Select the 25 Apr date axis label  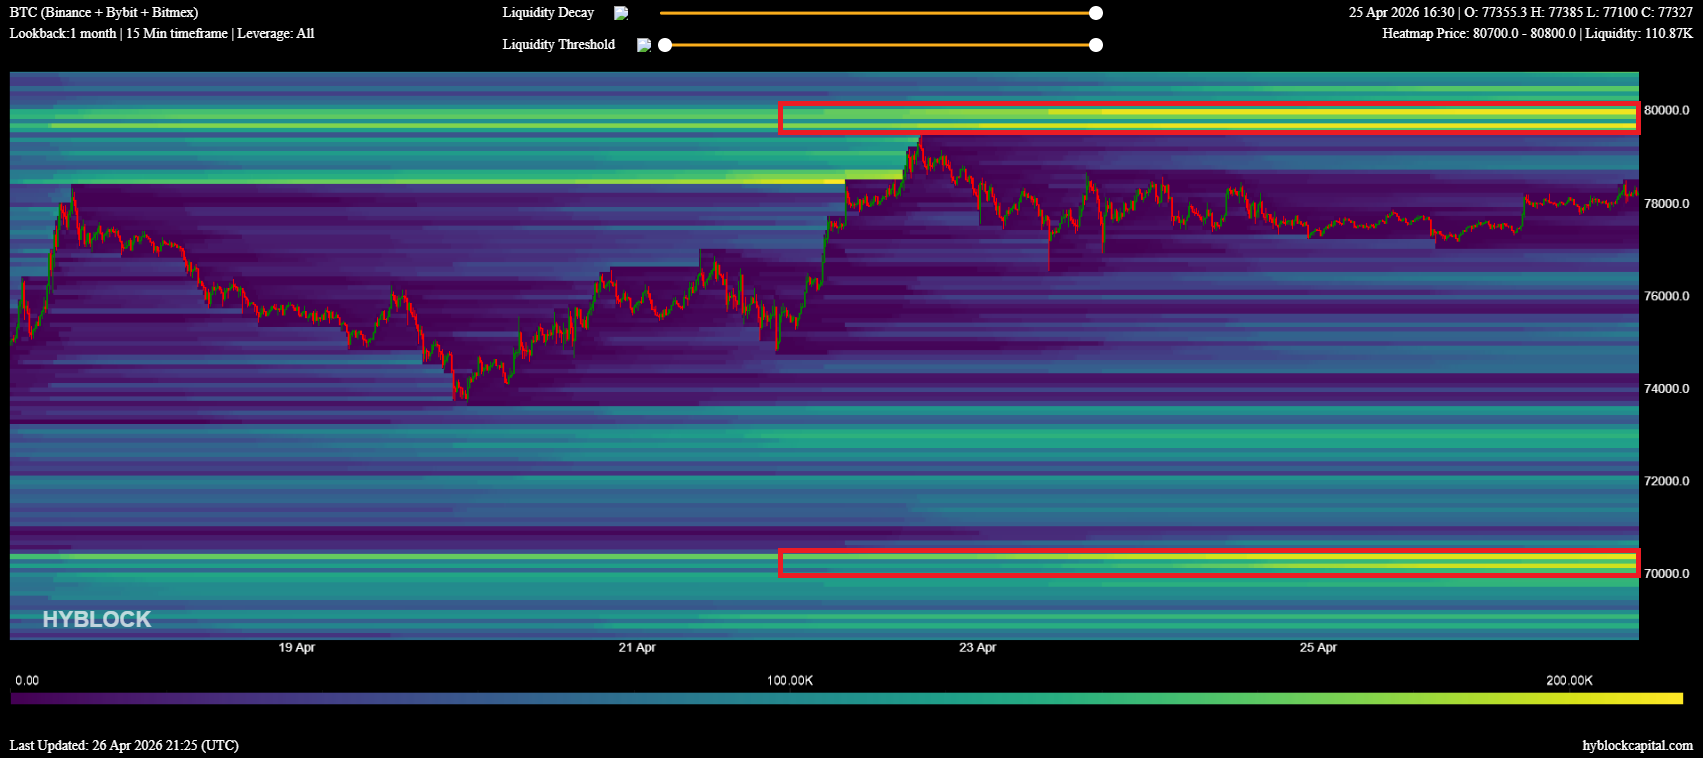click(1318, 648)
